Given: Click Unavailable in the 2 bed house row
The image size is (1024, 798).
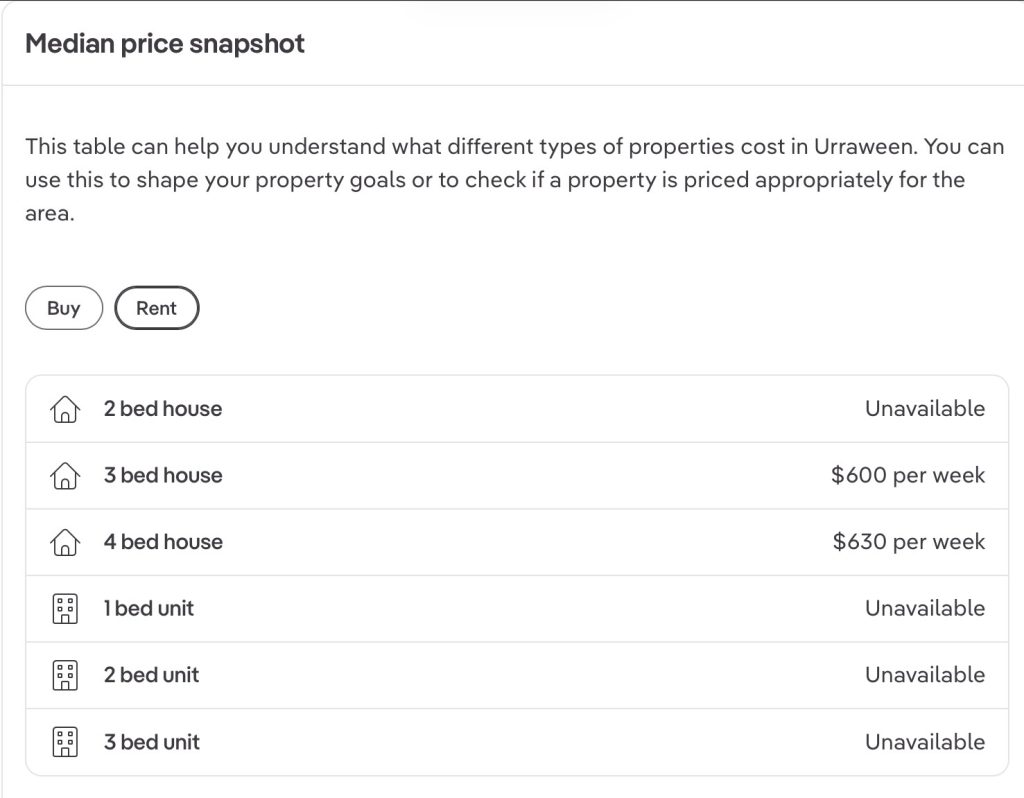Looking at the screenshot, I should (924, 409).
